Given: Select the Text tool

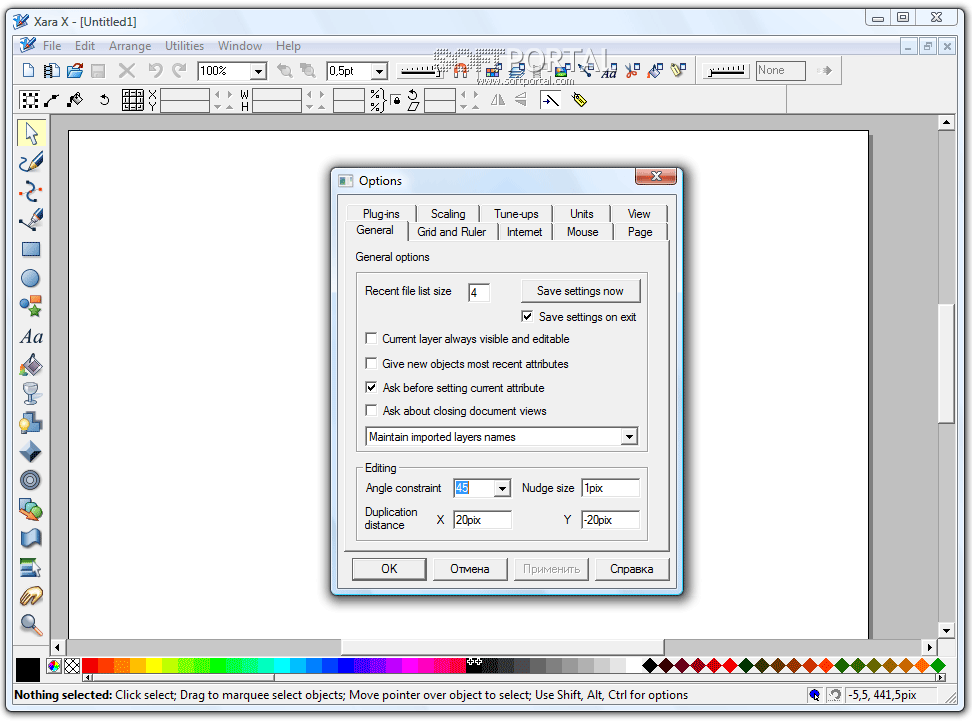Looking at the screenshot, I should pos(30,336).
